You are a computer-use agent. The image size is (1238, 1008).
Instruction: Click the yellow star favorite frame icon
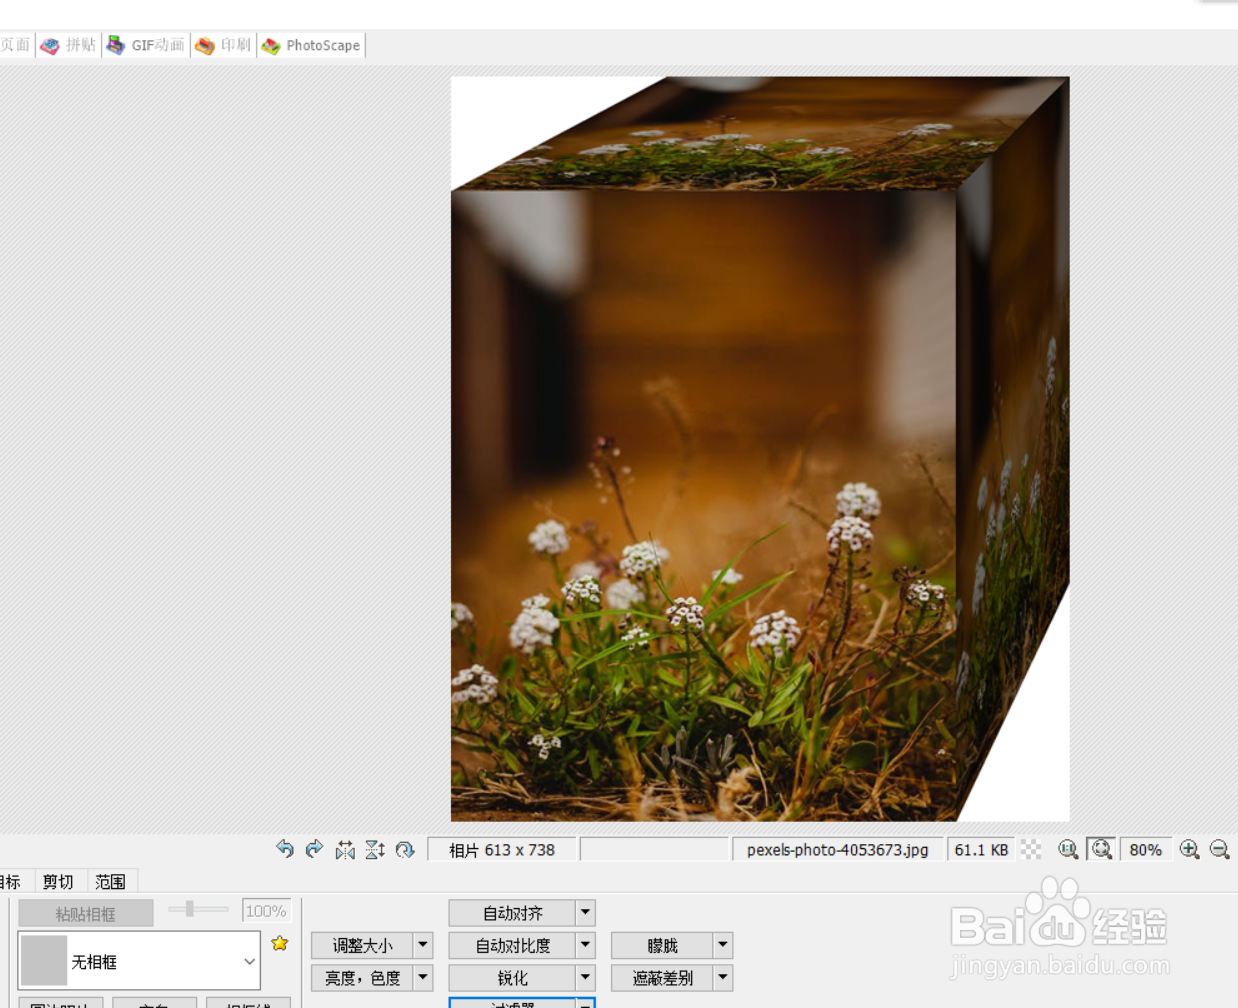280,943
